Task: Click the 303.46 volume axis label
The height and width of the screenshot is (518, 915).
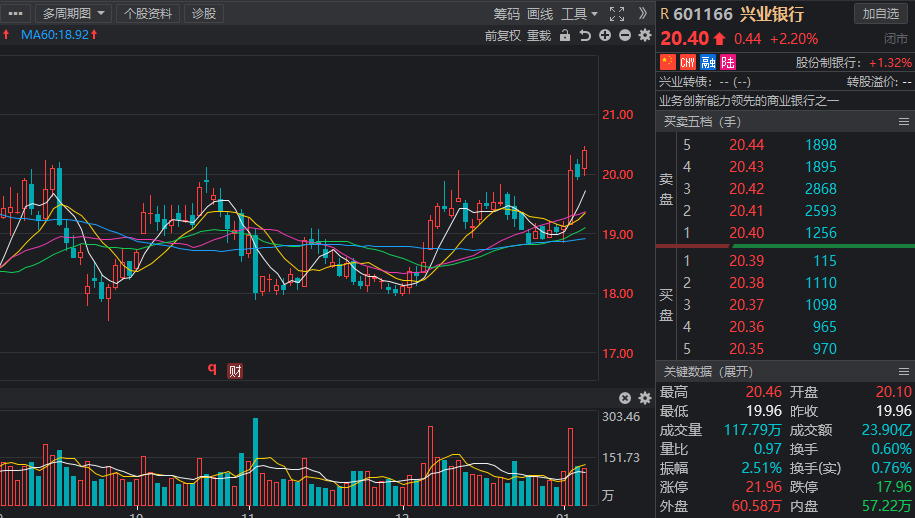Action: [x=621, y=416]
